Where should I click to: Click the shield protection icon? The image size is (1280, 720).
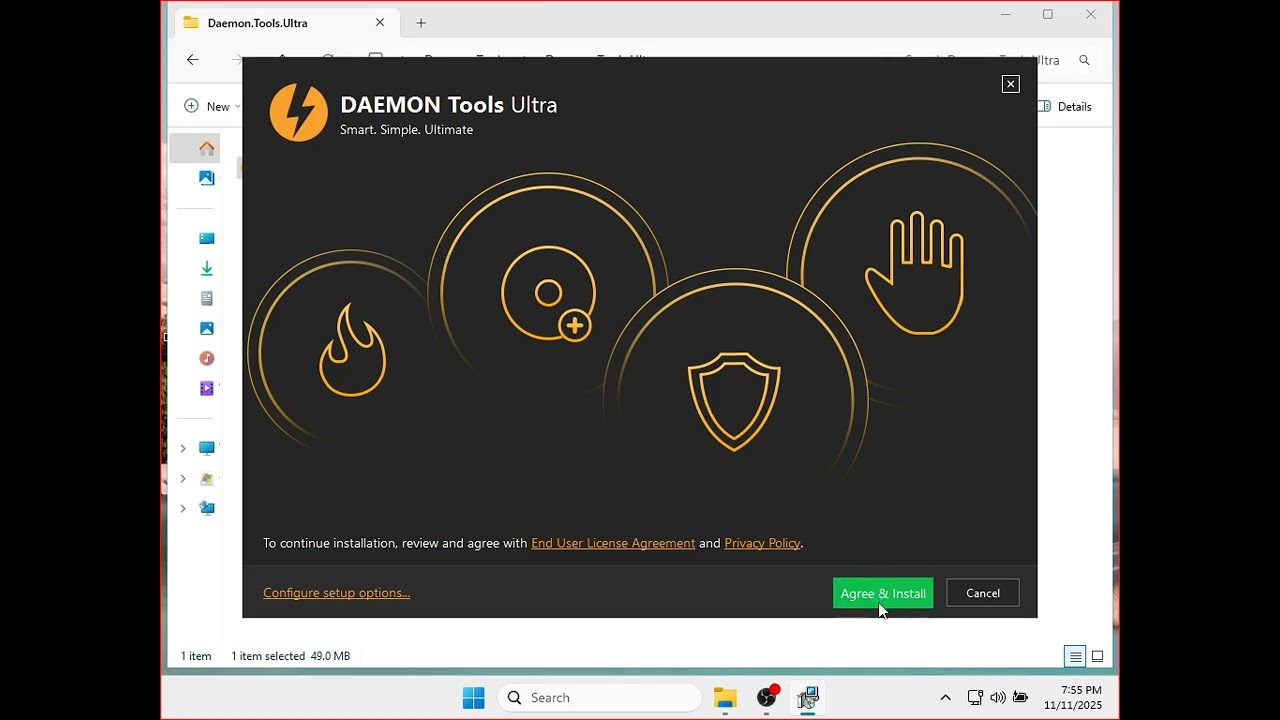[x=734, y=401]
